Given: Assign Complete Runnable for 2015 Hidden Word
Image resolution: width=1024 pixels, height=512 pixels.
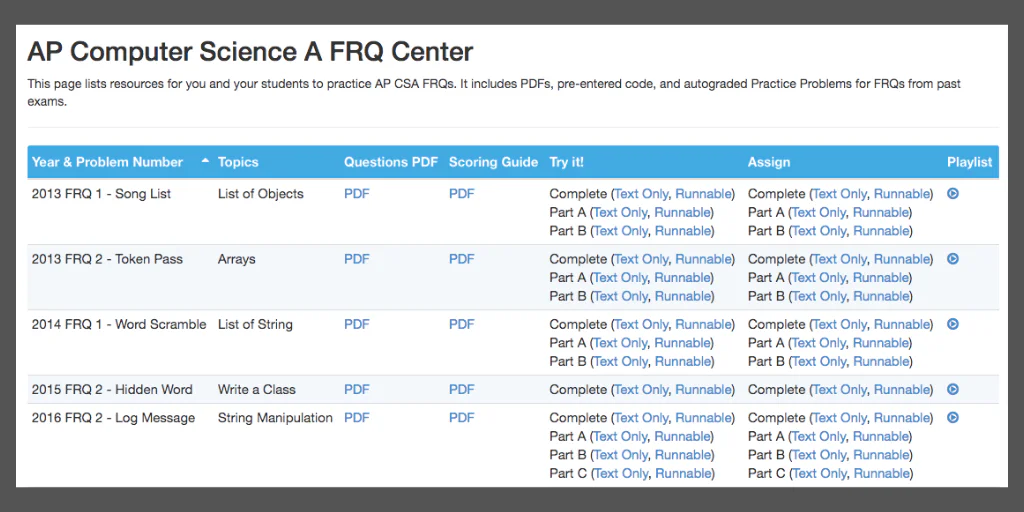Looking at the screenshot, I should pyautogui.click(x=901, y=390).
